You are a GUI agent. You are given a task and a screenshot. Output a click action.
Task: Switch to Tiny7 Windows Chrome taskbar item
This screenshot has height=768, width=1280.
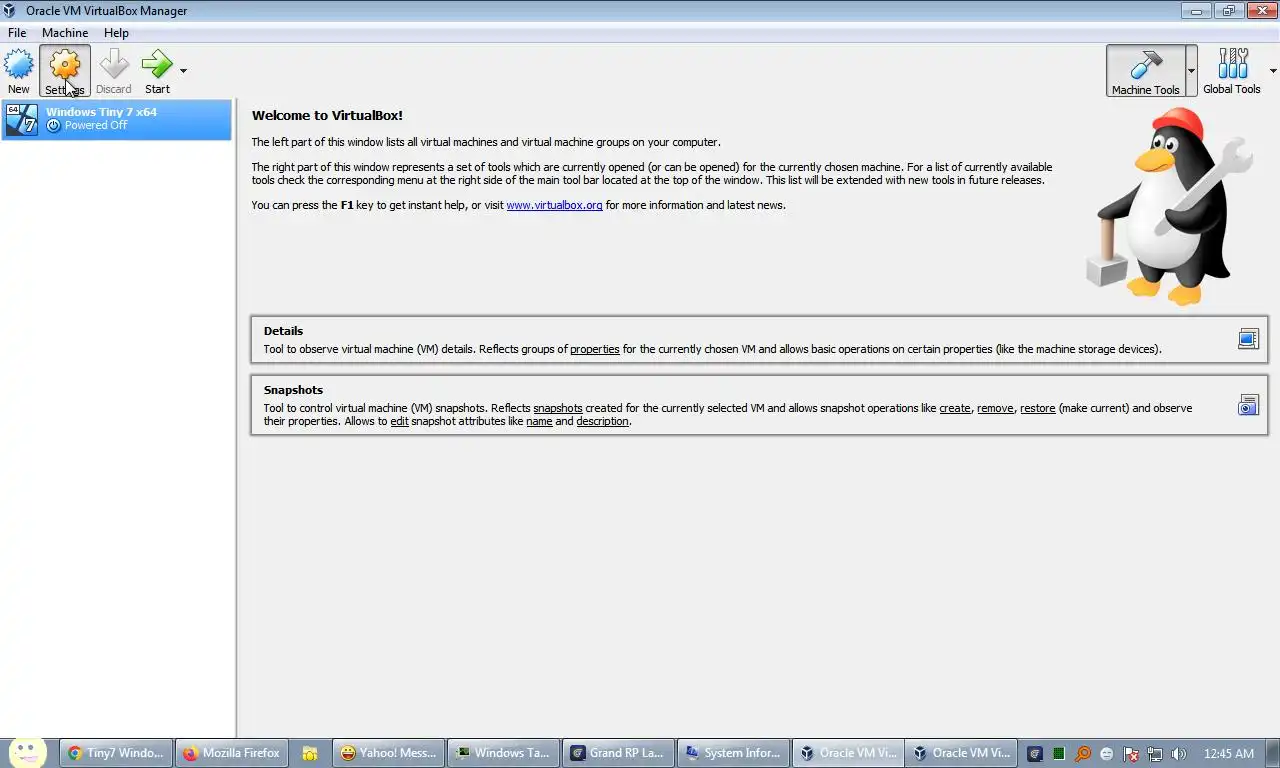point(115,753)
